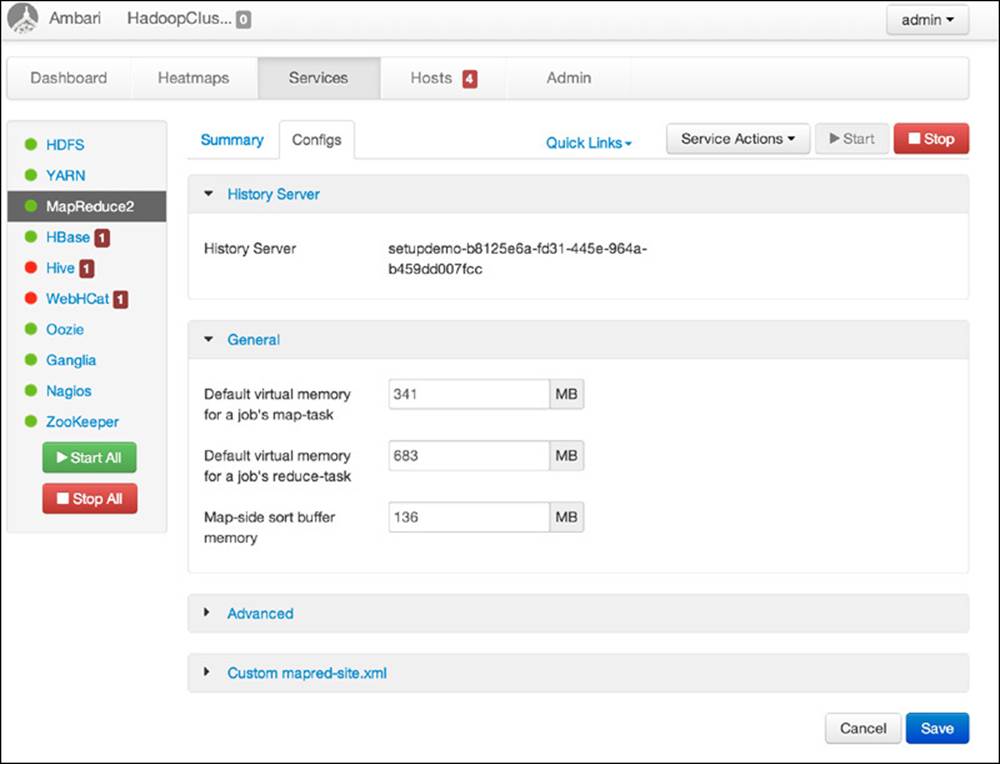
Task: Open the Hosts tab
Action: [x=443, y=78]
